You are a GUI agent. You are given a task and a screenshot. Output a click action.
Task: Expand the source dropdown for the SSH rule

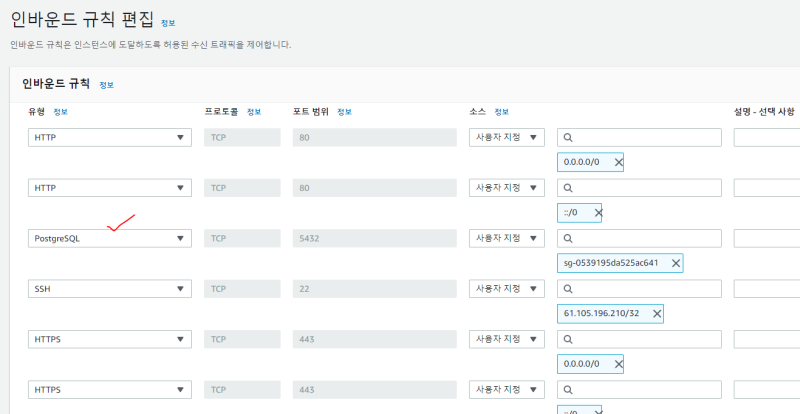(x=507, y=289)
